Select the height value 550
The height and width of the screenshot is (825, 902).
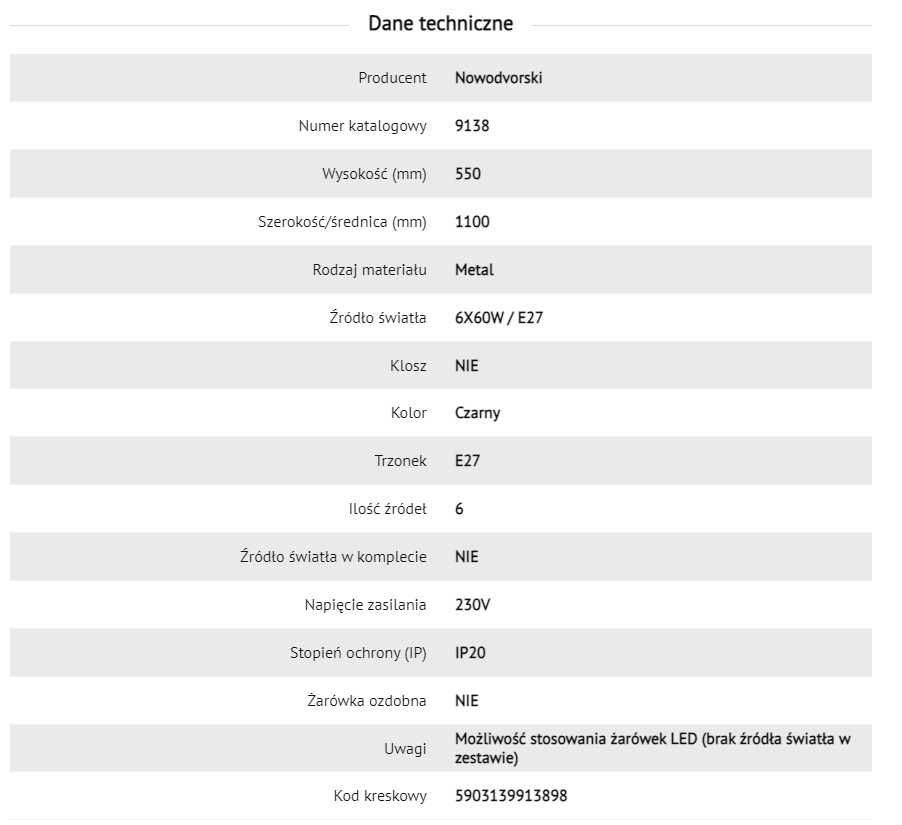(468, 174)
